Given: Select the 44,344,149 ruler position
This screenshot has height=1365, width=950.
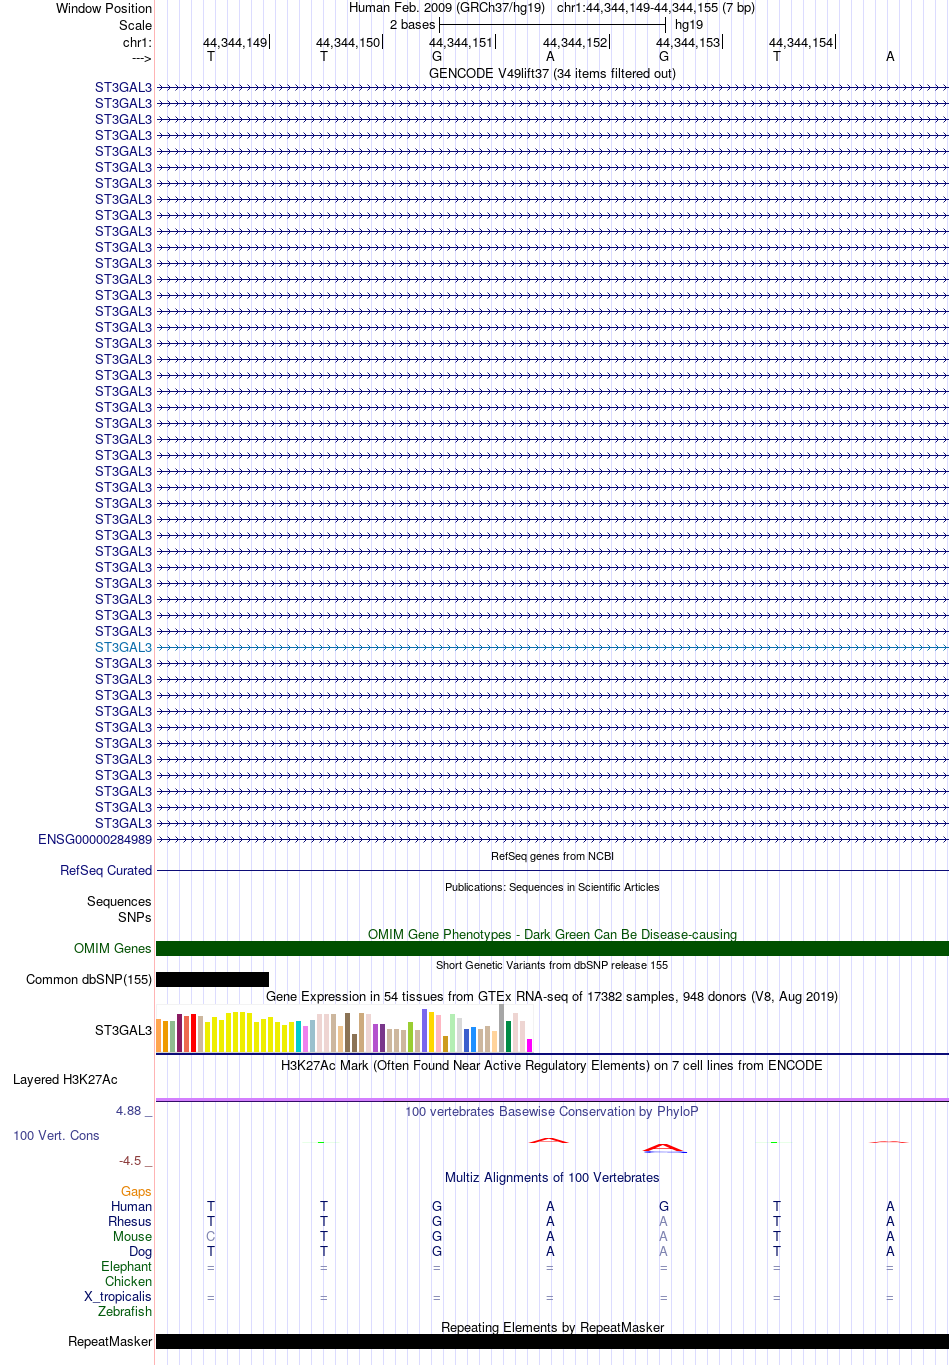Looking at the screenshot, I should pyautogui.click(x=235, y=43).
